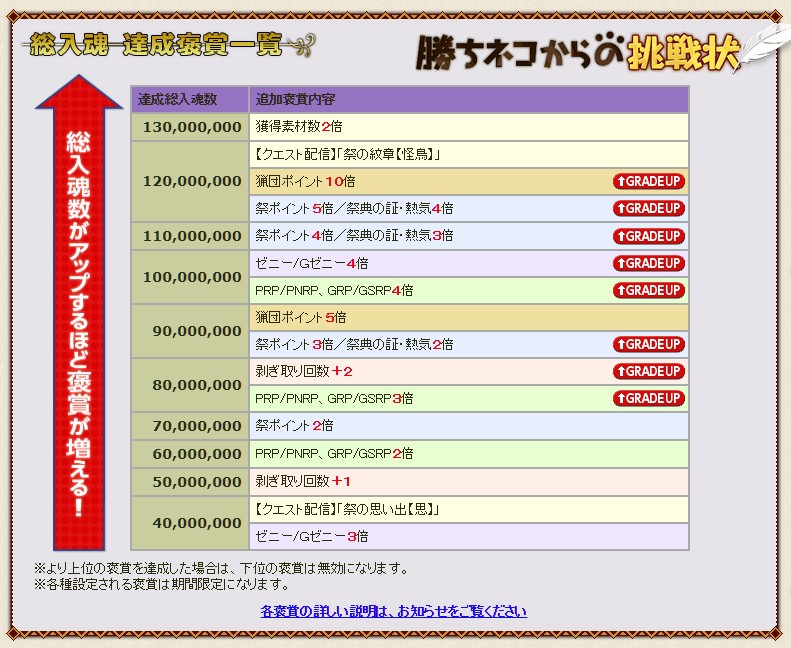Click the 40,000,000 threshold cell
This screenshot has width=791, height=648.
coord(190,523)
